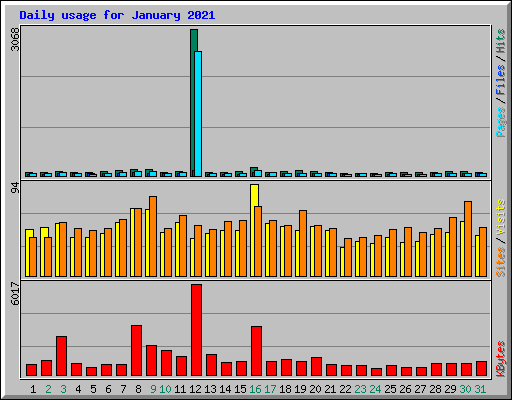Image resolution: width=512 pixels, height=400 pixels.
Task: Click green day label 17 on the x-axis
Action: click(x=270, y=389)
